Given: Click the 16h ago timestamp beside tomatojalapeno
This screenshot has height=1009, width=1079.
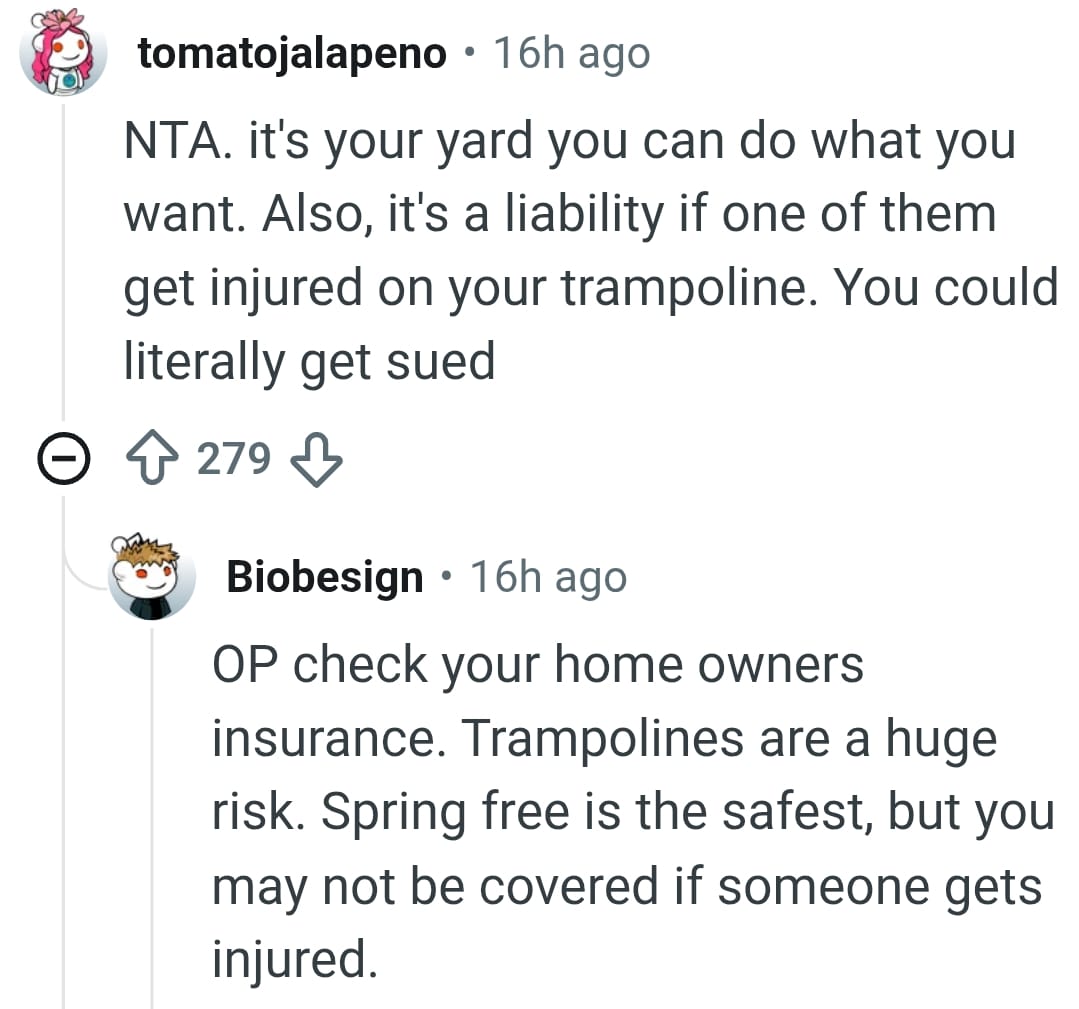Looking at the screenshot, I should coord(572,54).
